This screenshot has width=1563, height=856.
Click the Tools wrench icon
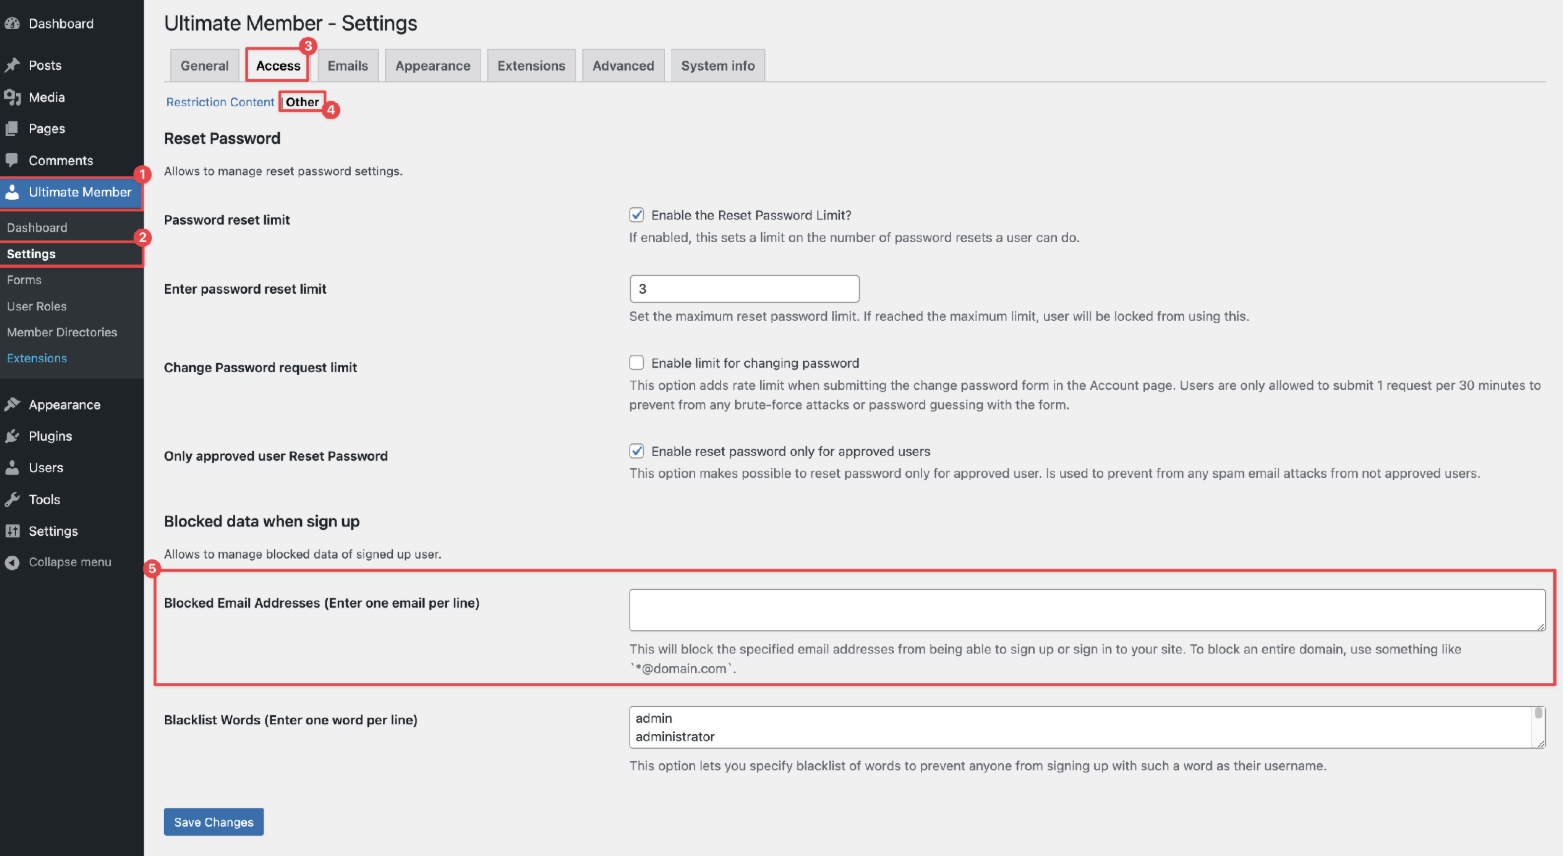[12, 499]
